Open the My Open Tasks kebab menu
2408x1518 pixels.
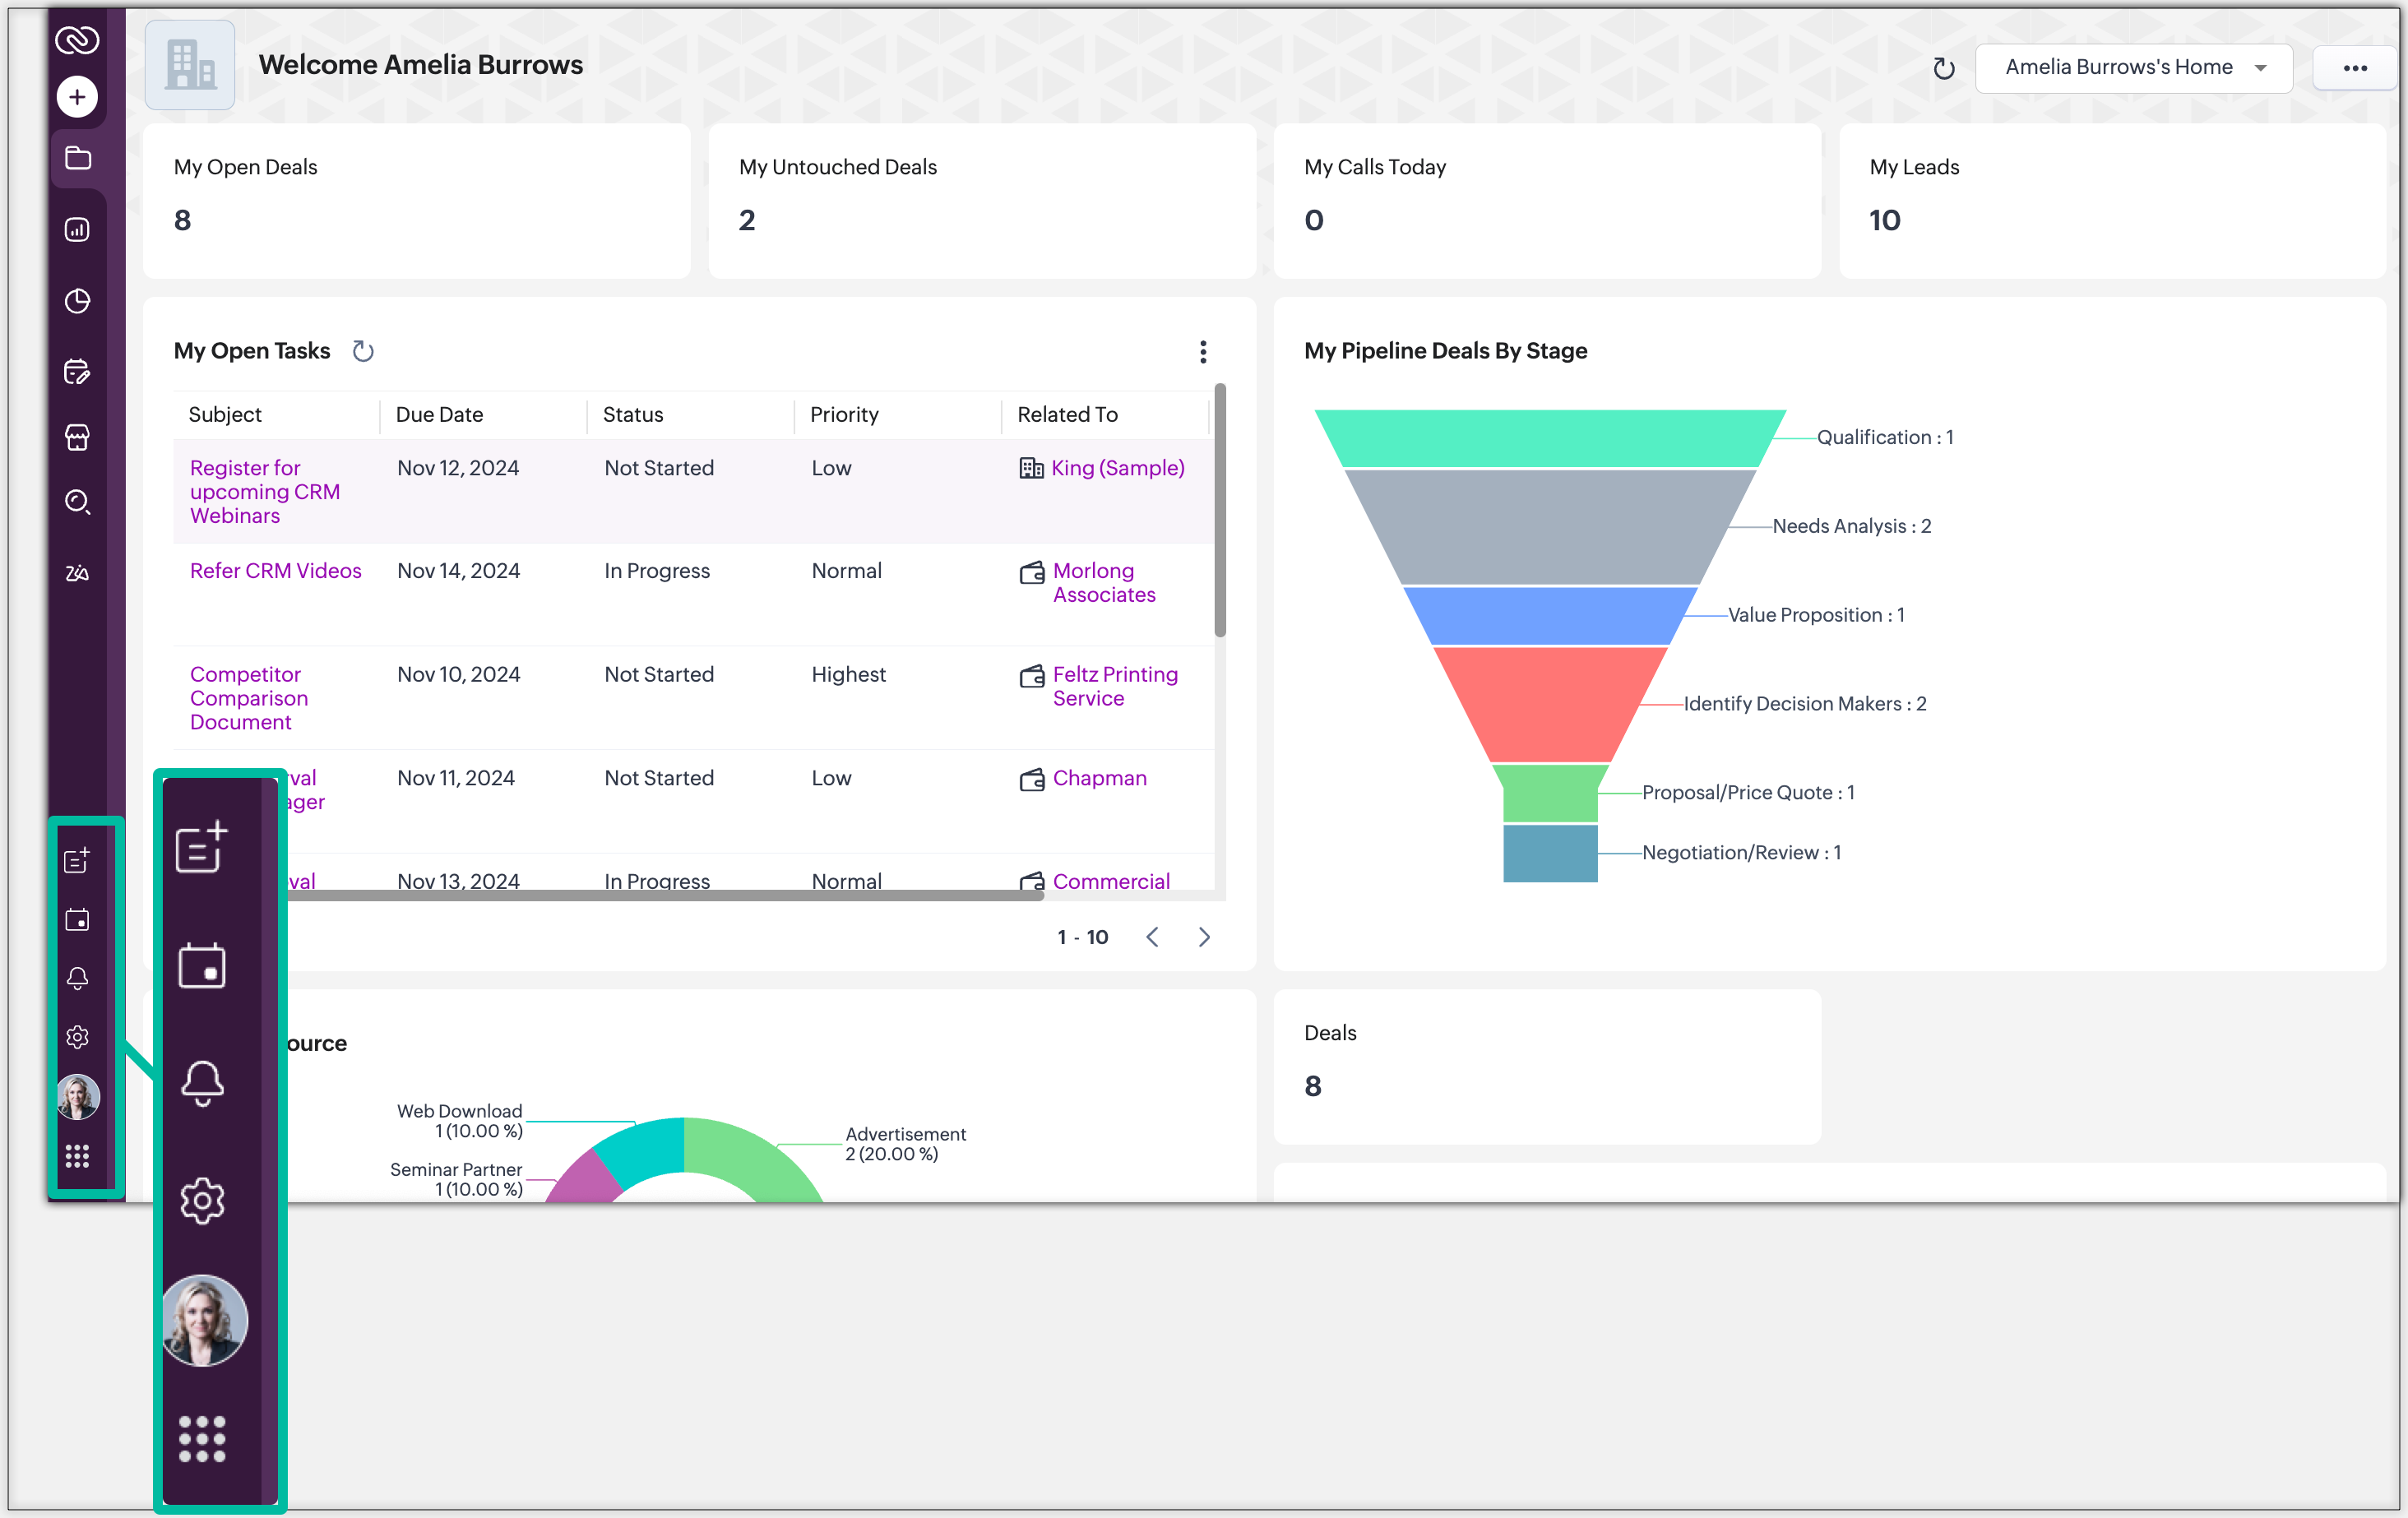point(1203,351)
